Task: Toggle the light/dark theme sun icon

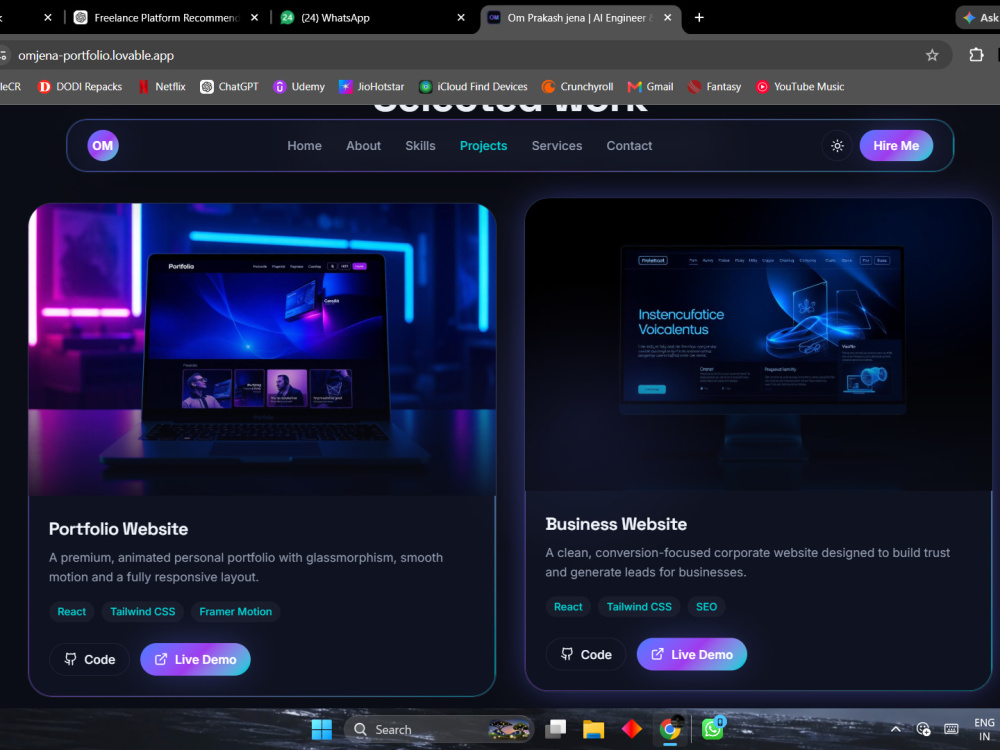Action: 837,145
